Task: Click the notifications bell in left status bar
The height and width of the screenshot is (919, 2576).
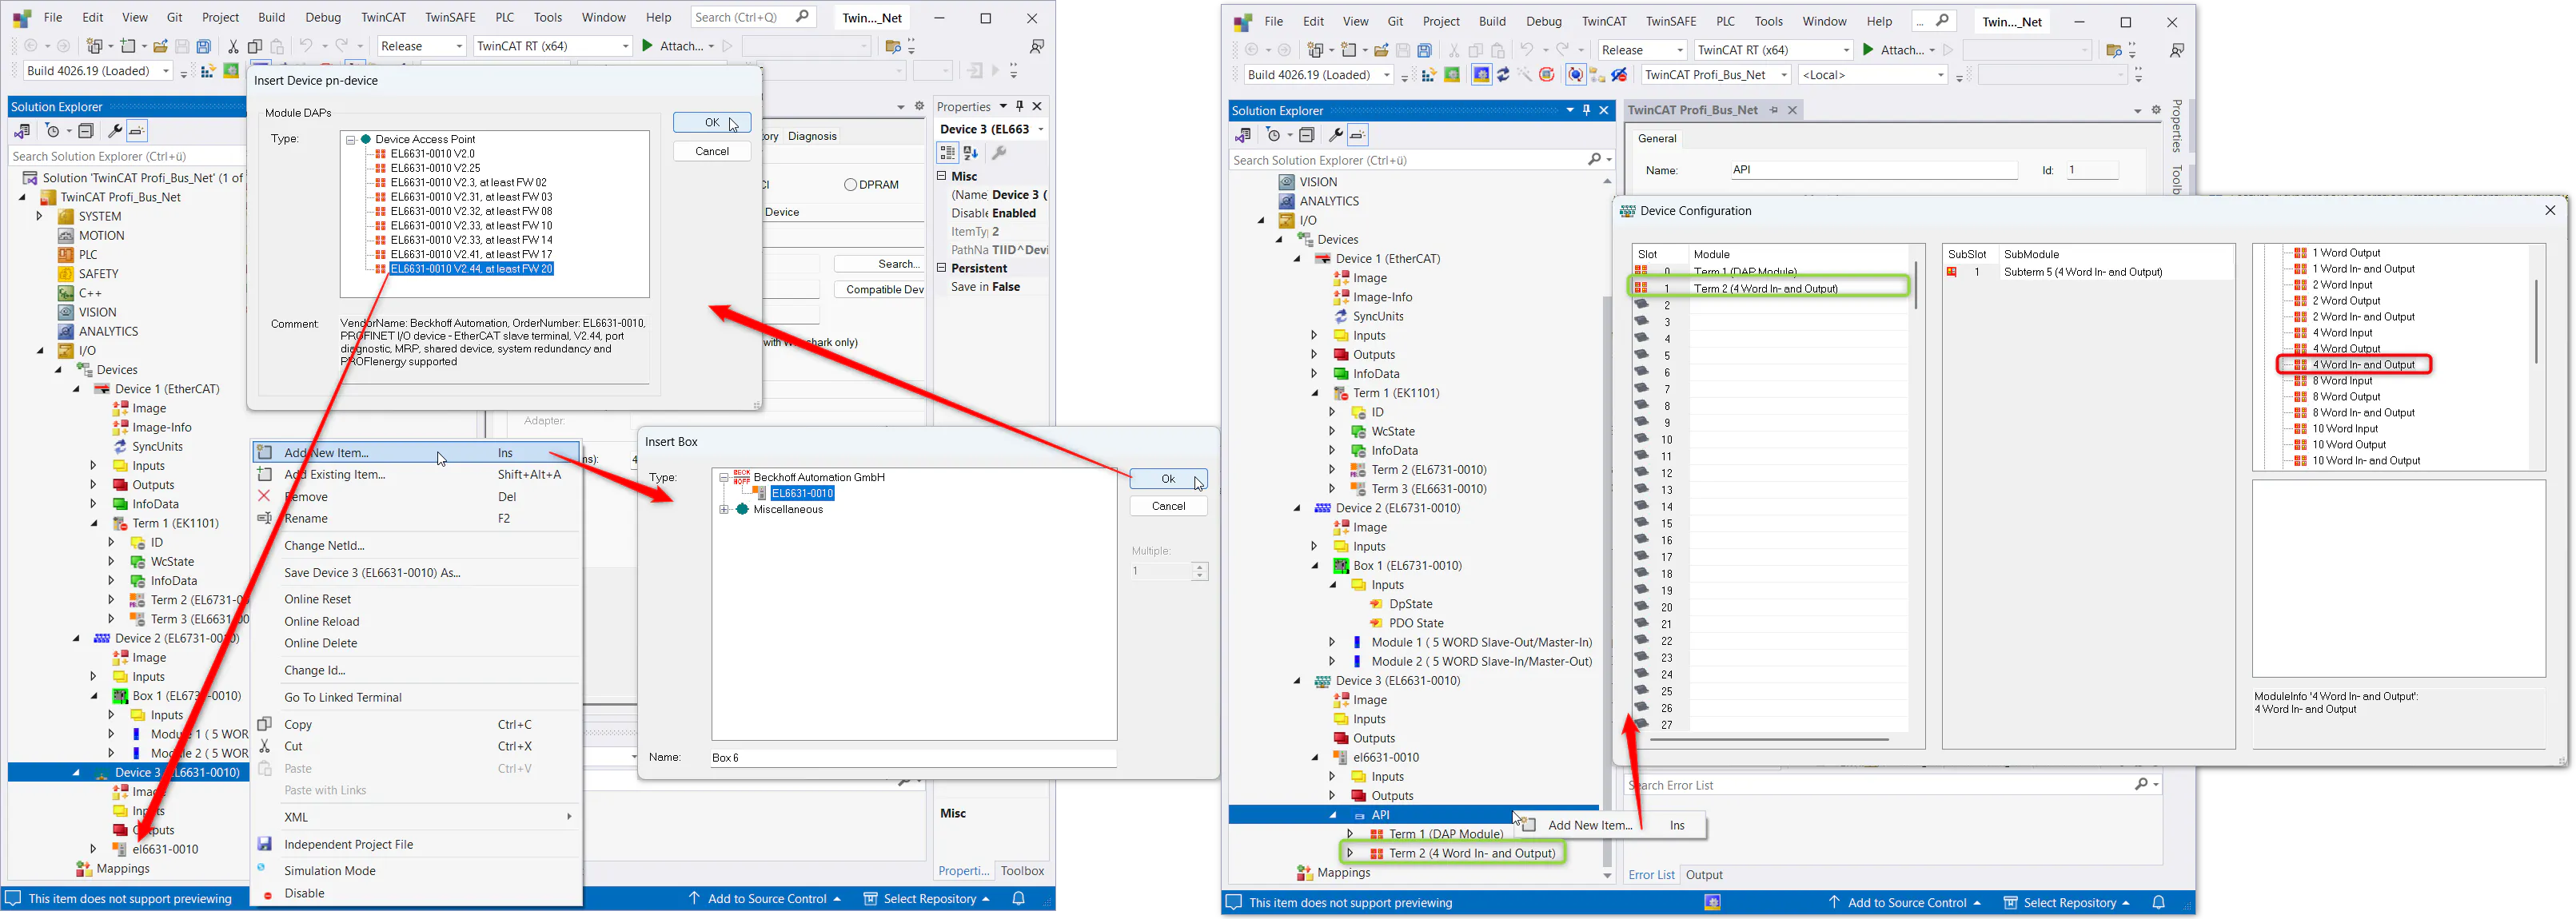Action: 1019,899
